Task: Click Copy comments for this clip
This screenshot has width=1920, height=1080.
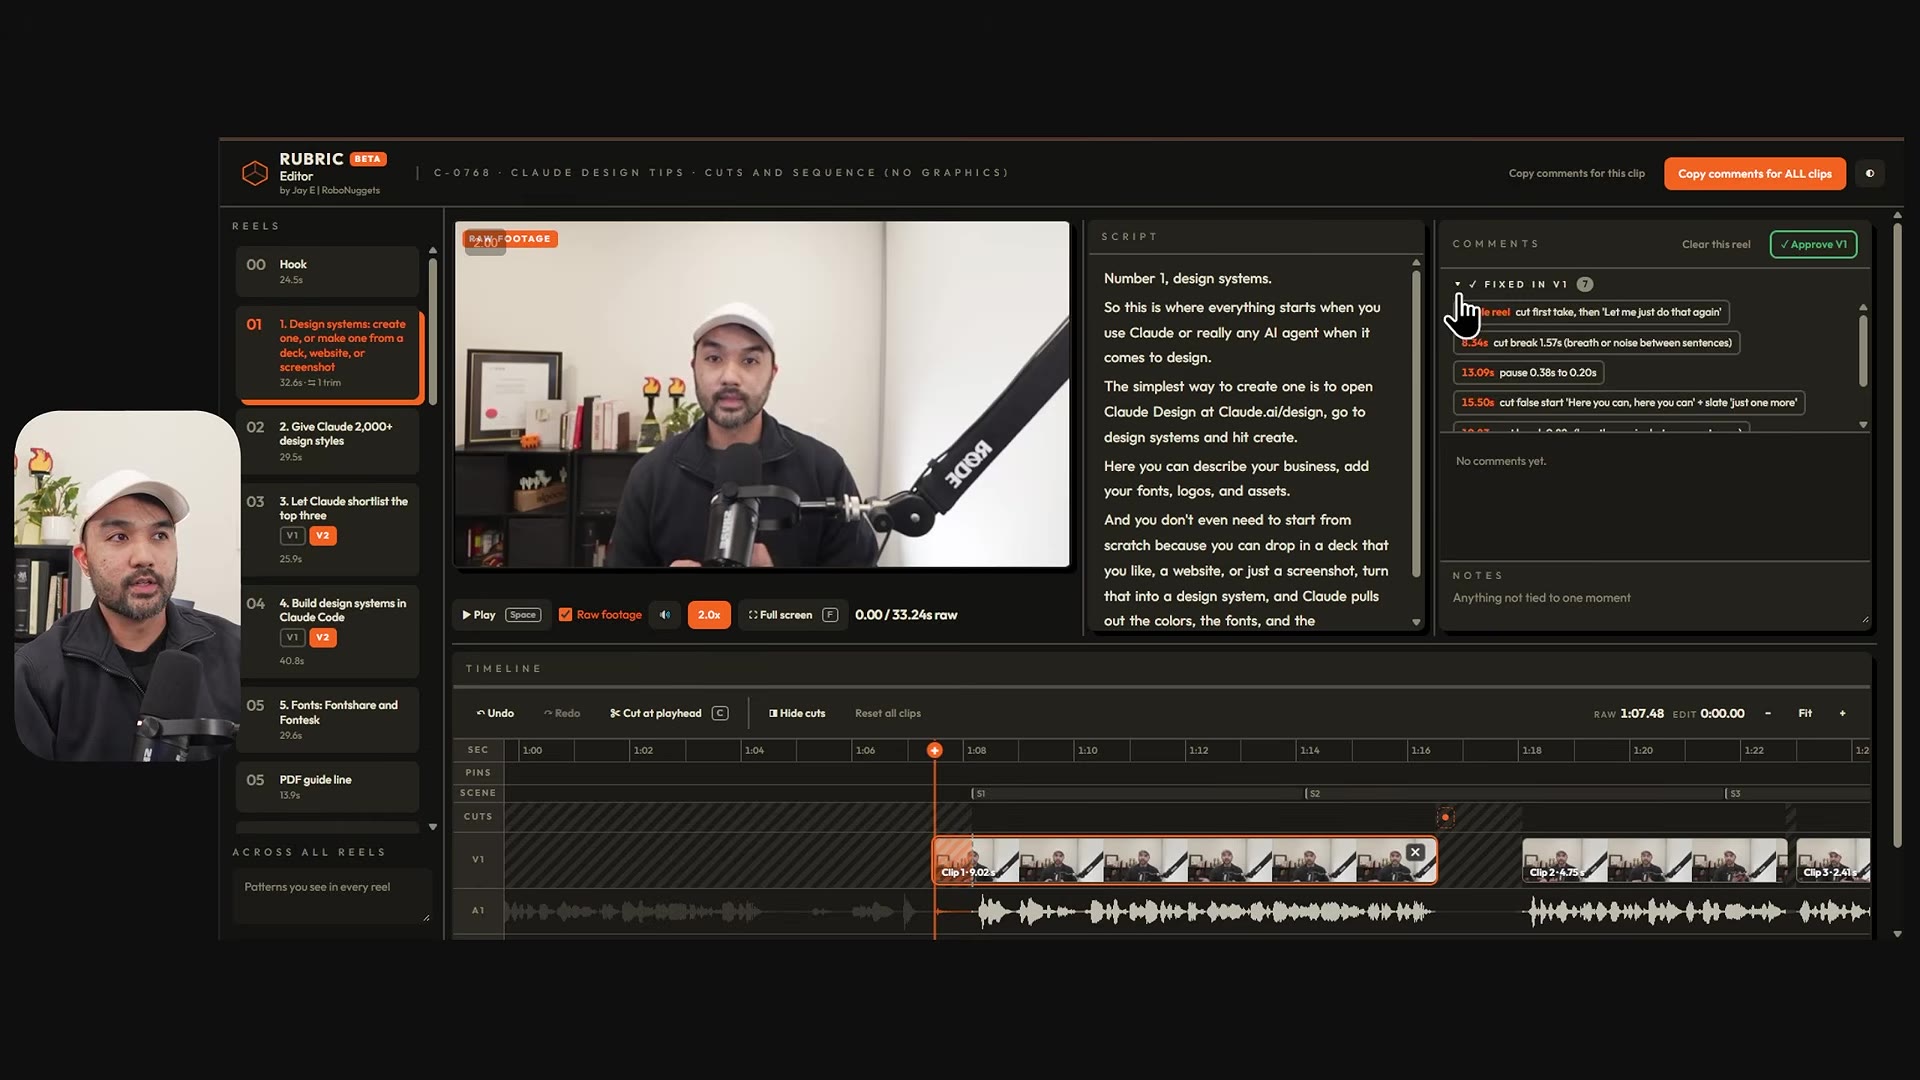Action: pyautogui.click(x=1576, y=174)
